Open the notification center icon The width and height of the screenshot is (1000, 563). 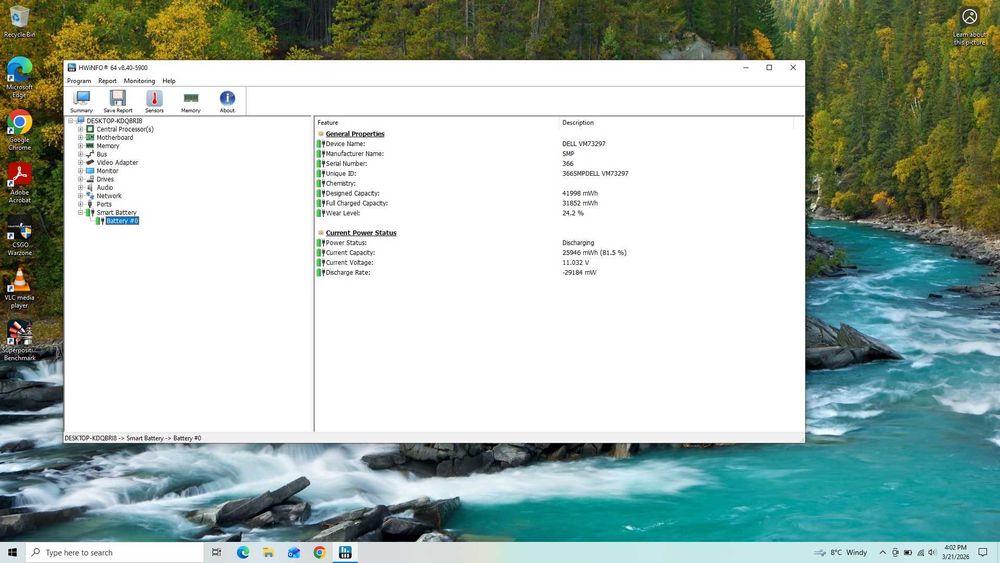point(983,552)
